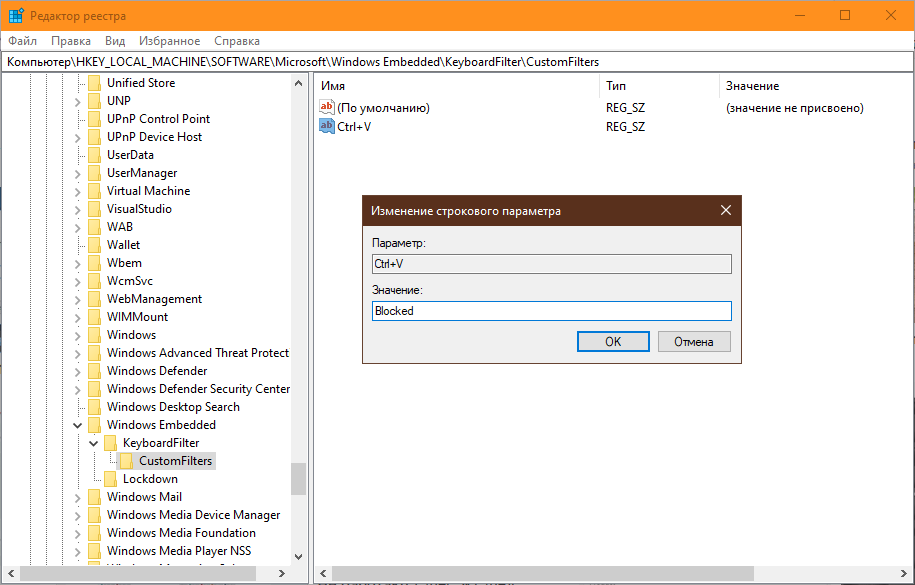Click the Wbem folder icon
Viewport: 915px width, 585px height.
[x=95, y=263]
